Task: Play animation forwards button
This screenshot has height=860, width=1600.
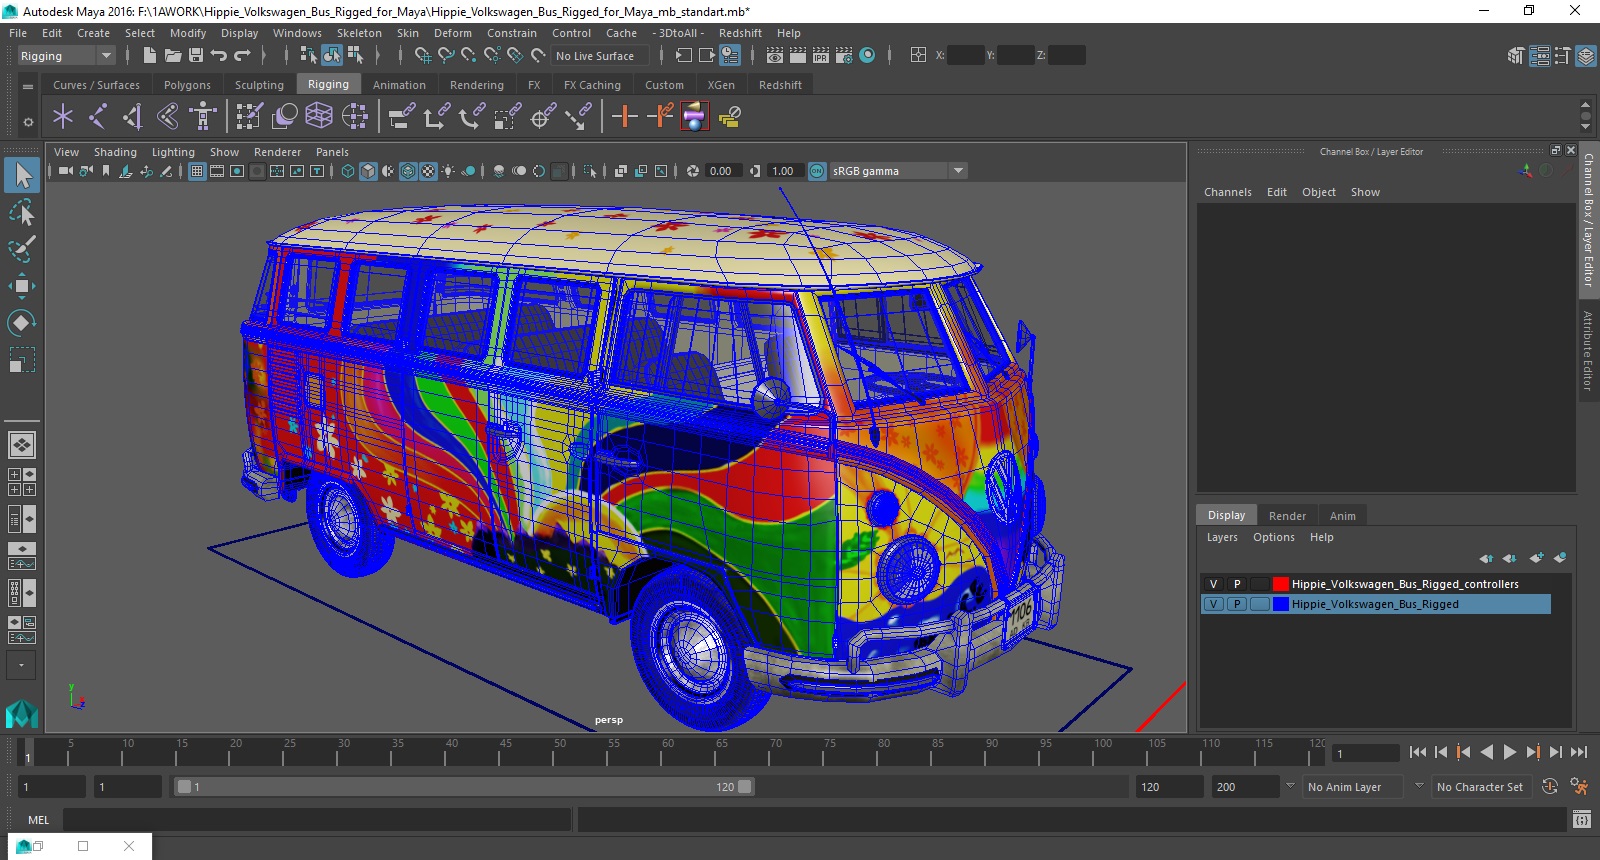Action: coord(1510,752)
